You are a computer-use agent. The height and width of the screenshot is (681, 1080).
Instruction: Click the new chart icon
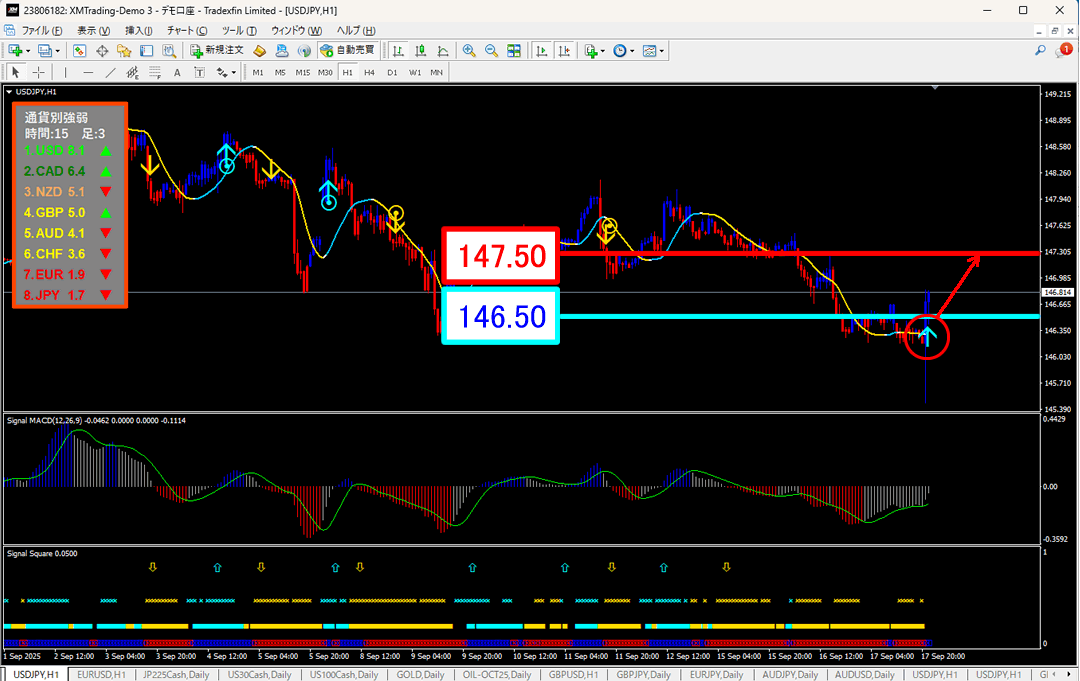(15, 51)
